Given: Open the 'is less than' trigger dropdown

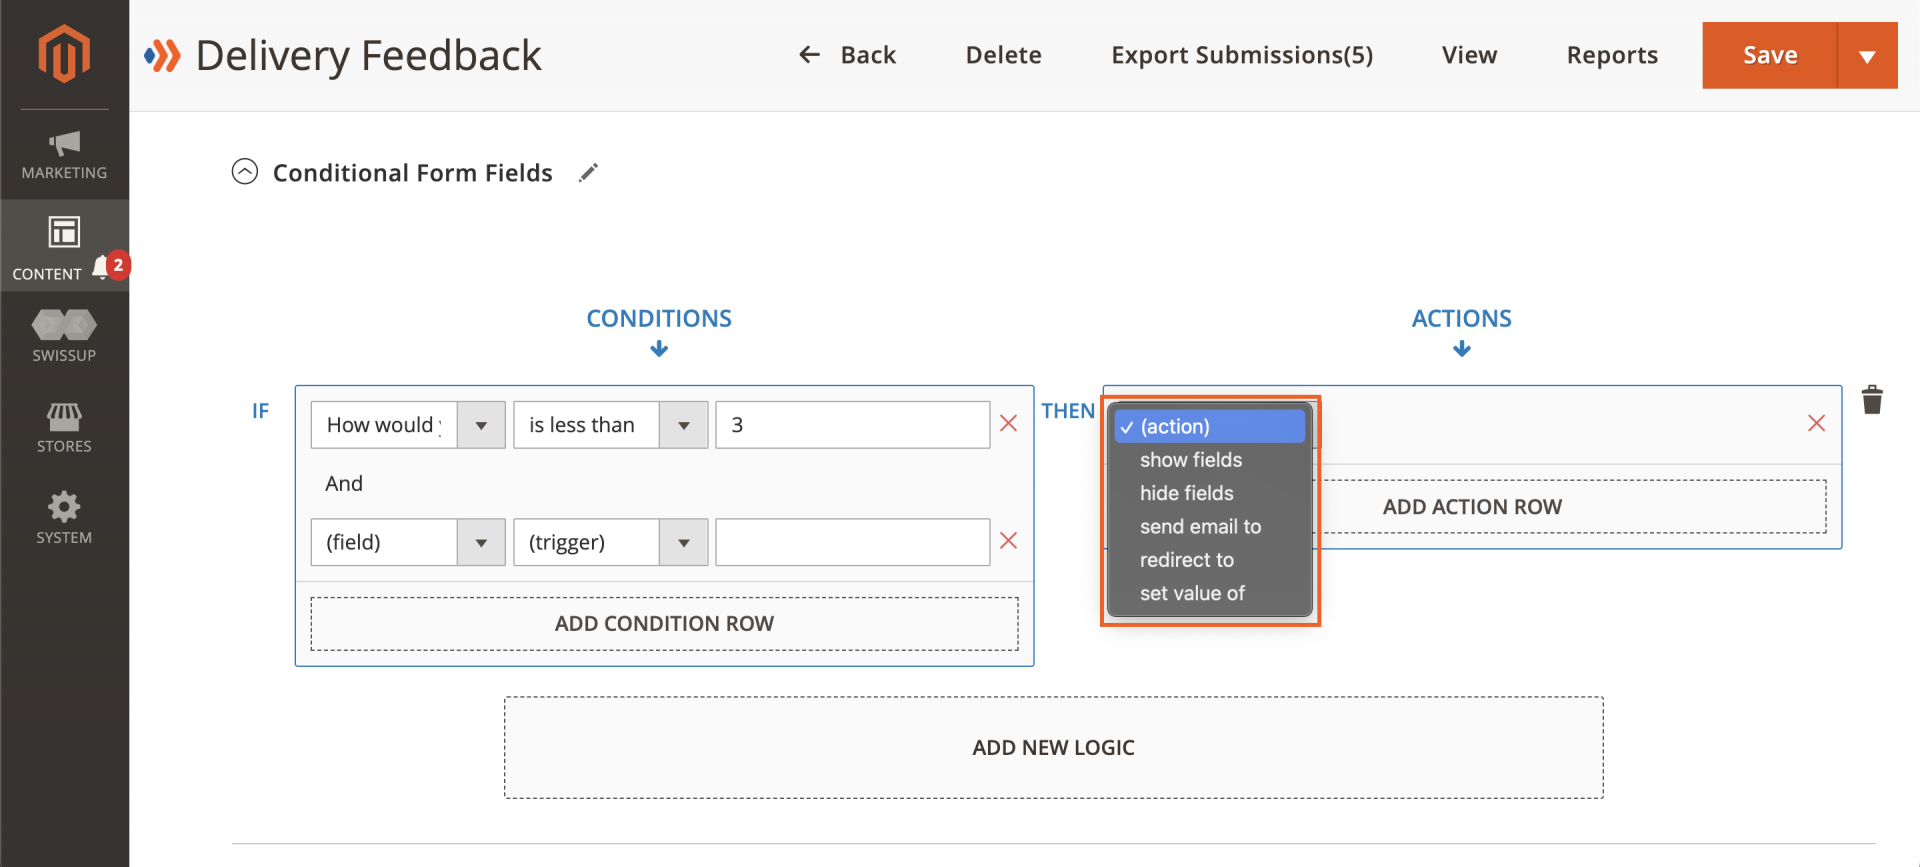Looking at the screenshot, I should [x=610, y=425].
